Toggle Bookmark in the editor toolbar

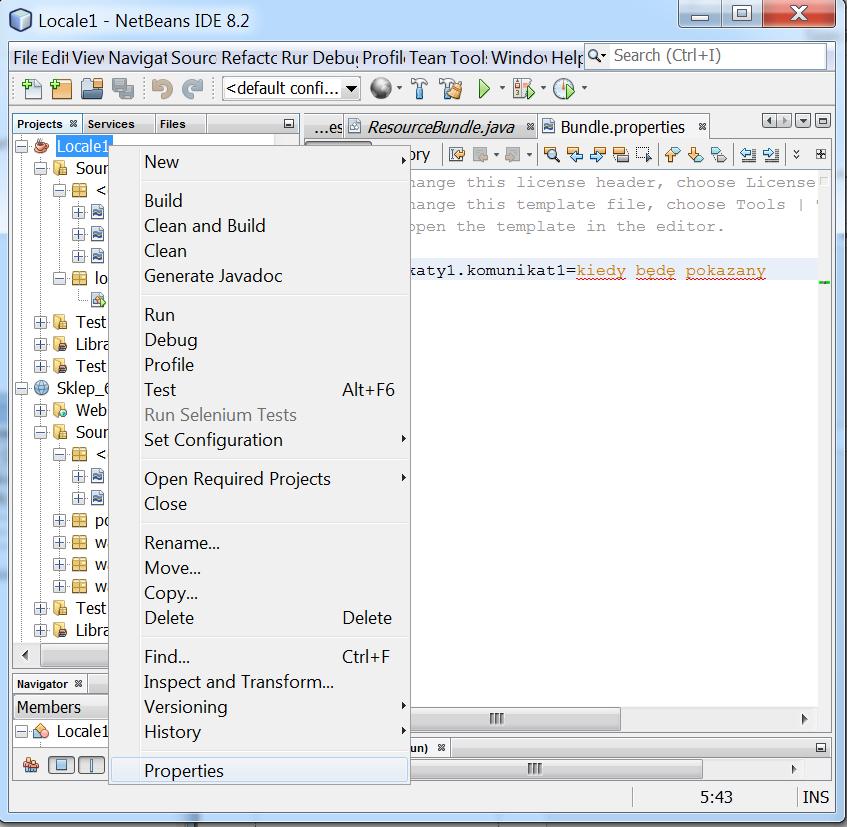click(x=718, y=155)
